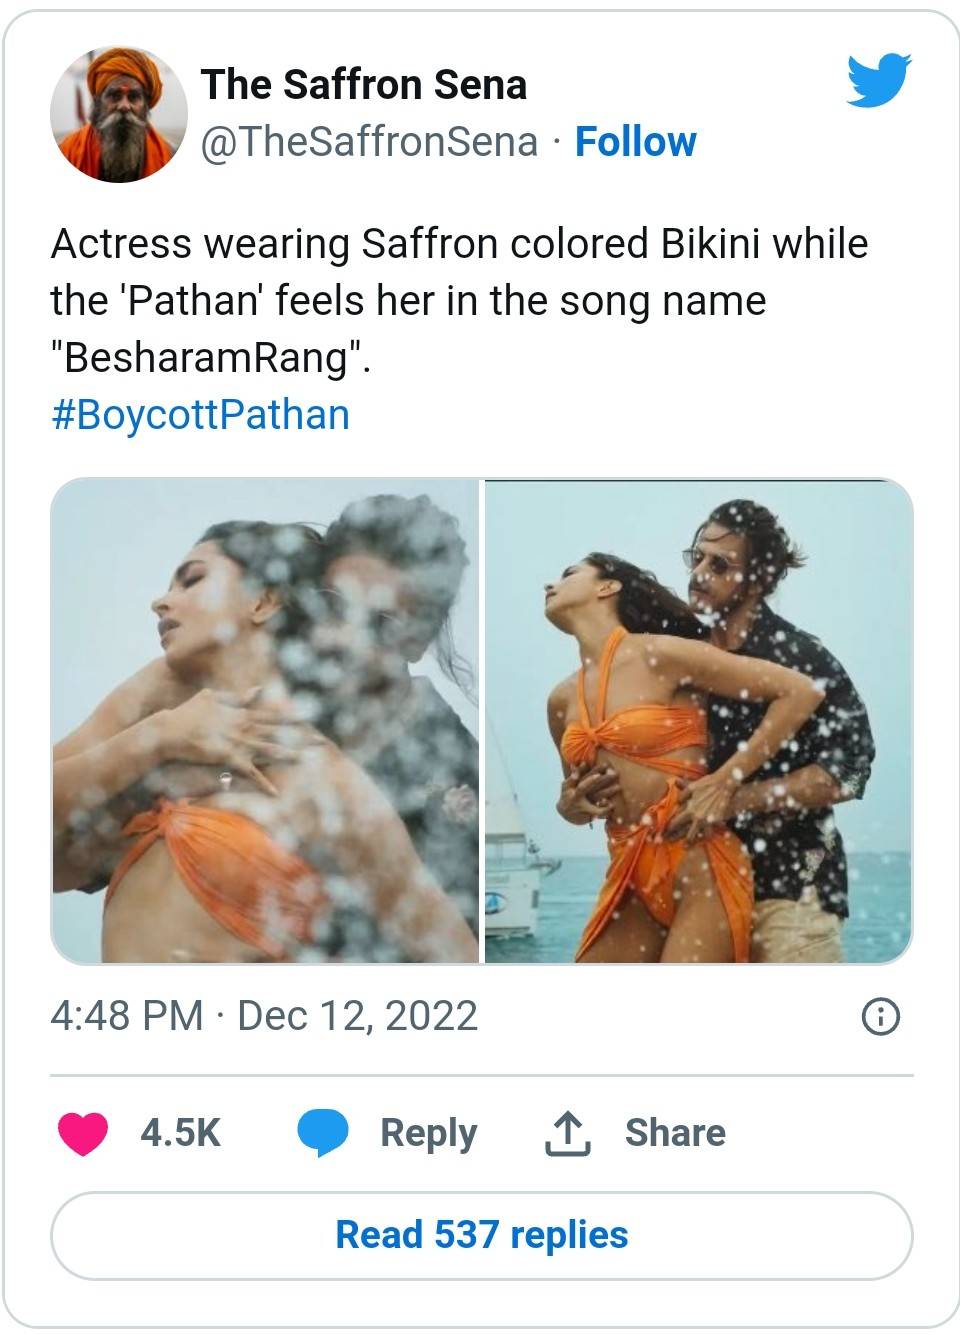Open the #BoycottPathan hashtag
Image resolution: width=960 pixels, height=1334 pixels.
click(x=200, y=414)
